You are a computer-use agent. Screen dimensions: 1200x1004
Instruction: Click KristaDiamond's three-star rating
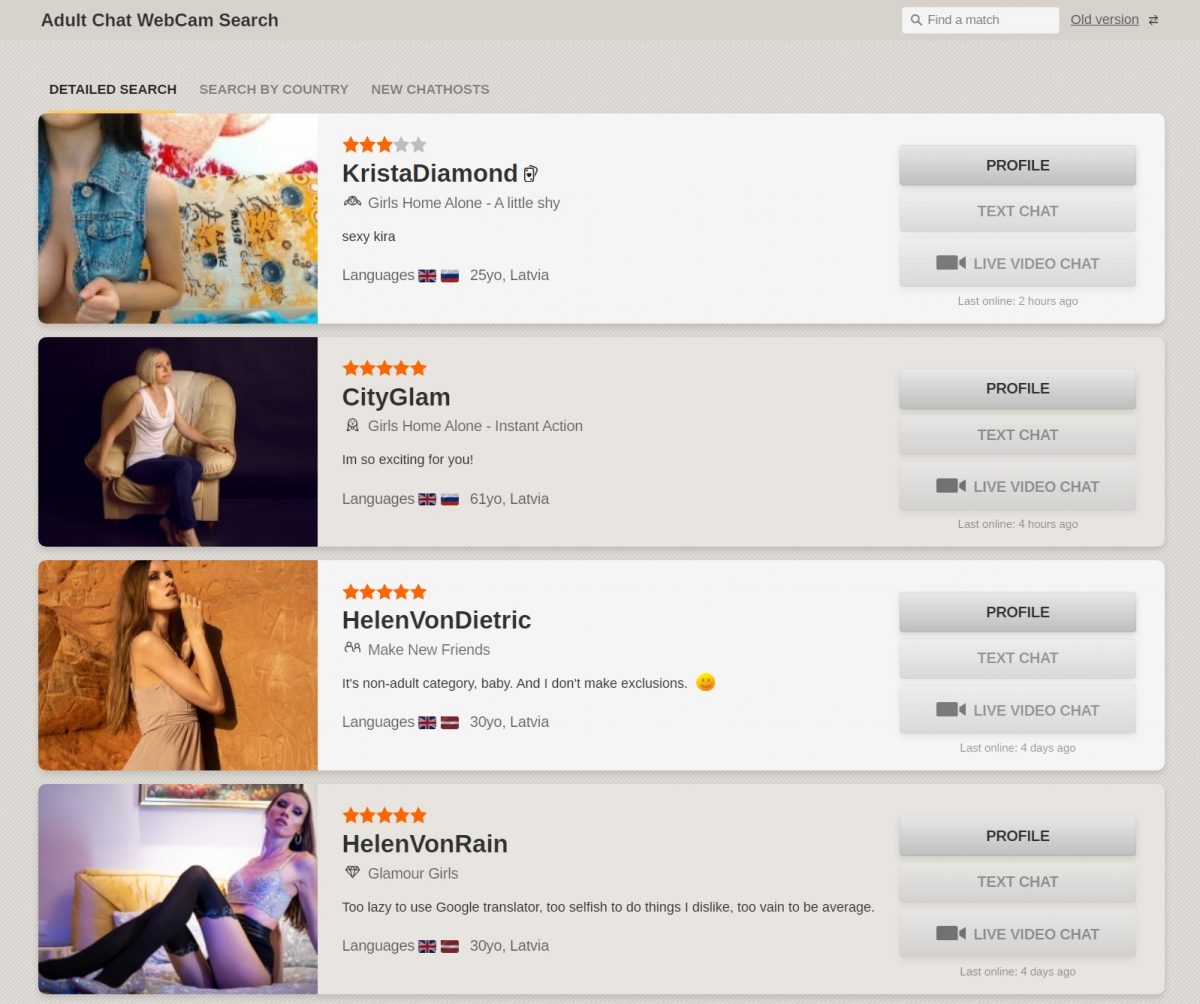tap(384, 144)
